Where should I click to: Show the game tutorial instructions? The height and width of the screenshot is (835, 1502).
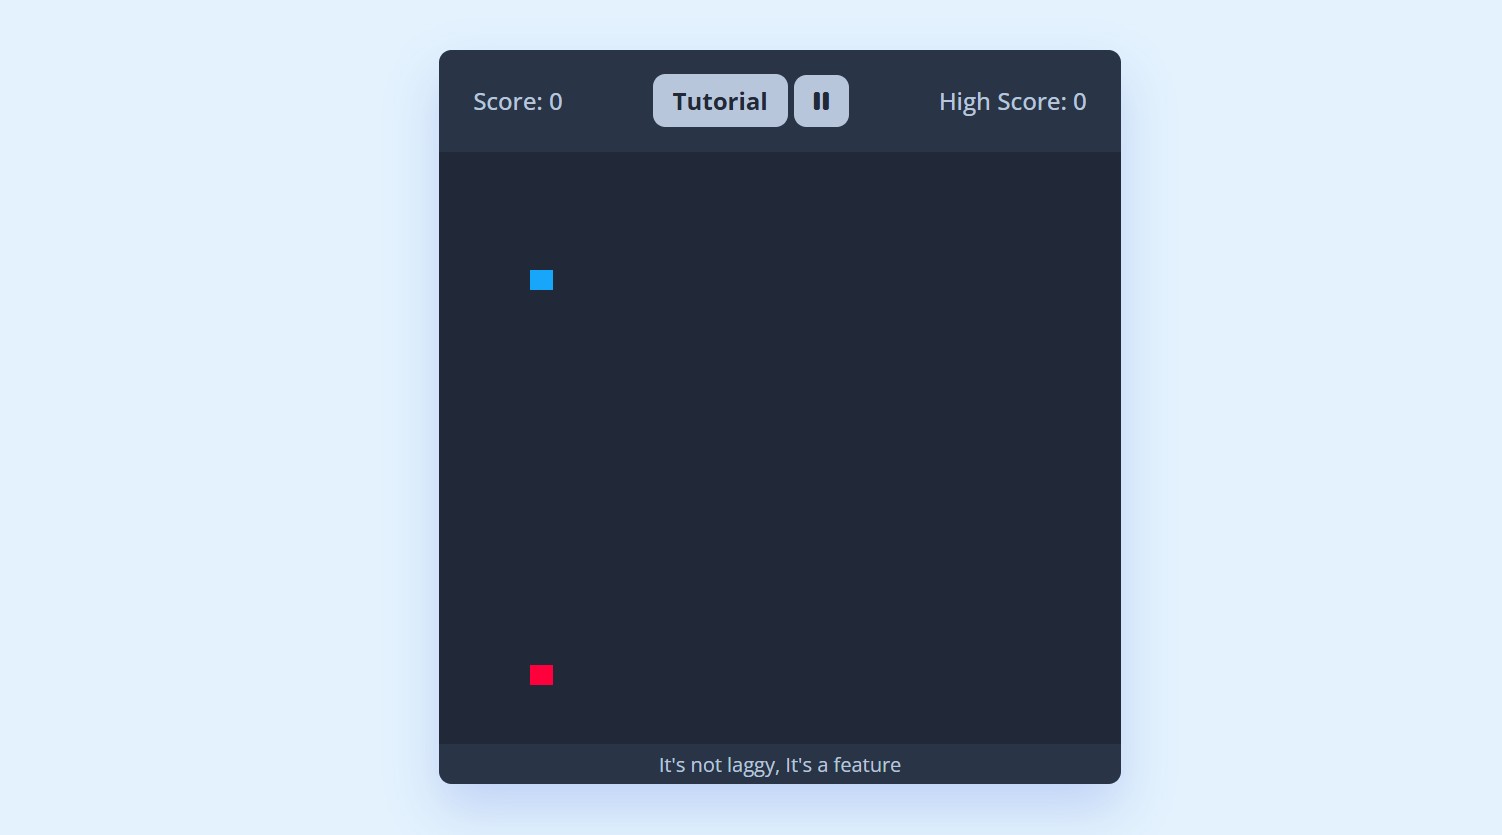pos(720,101)
